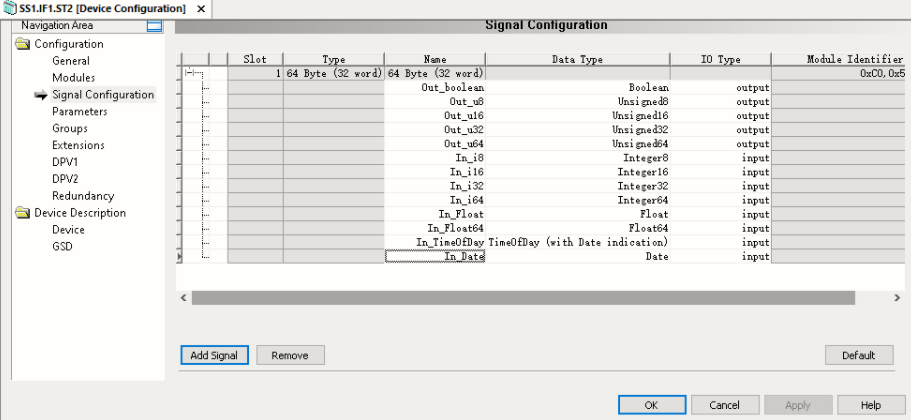This screenshot has width=911, height=420.
Task: Click the Float64 data type cell
Action: pos(578,228)
